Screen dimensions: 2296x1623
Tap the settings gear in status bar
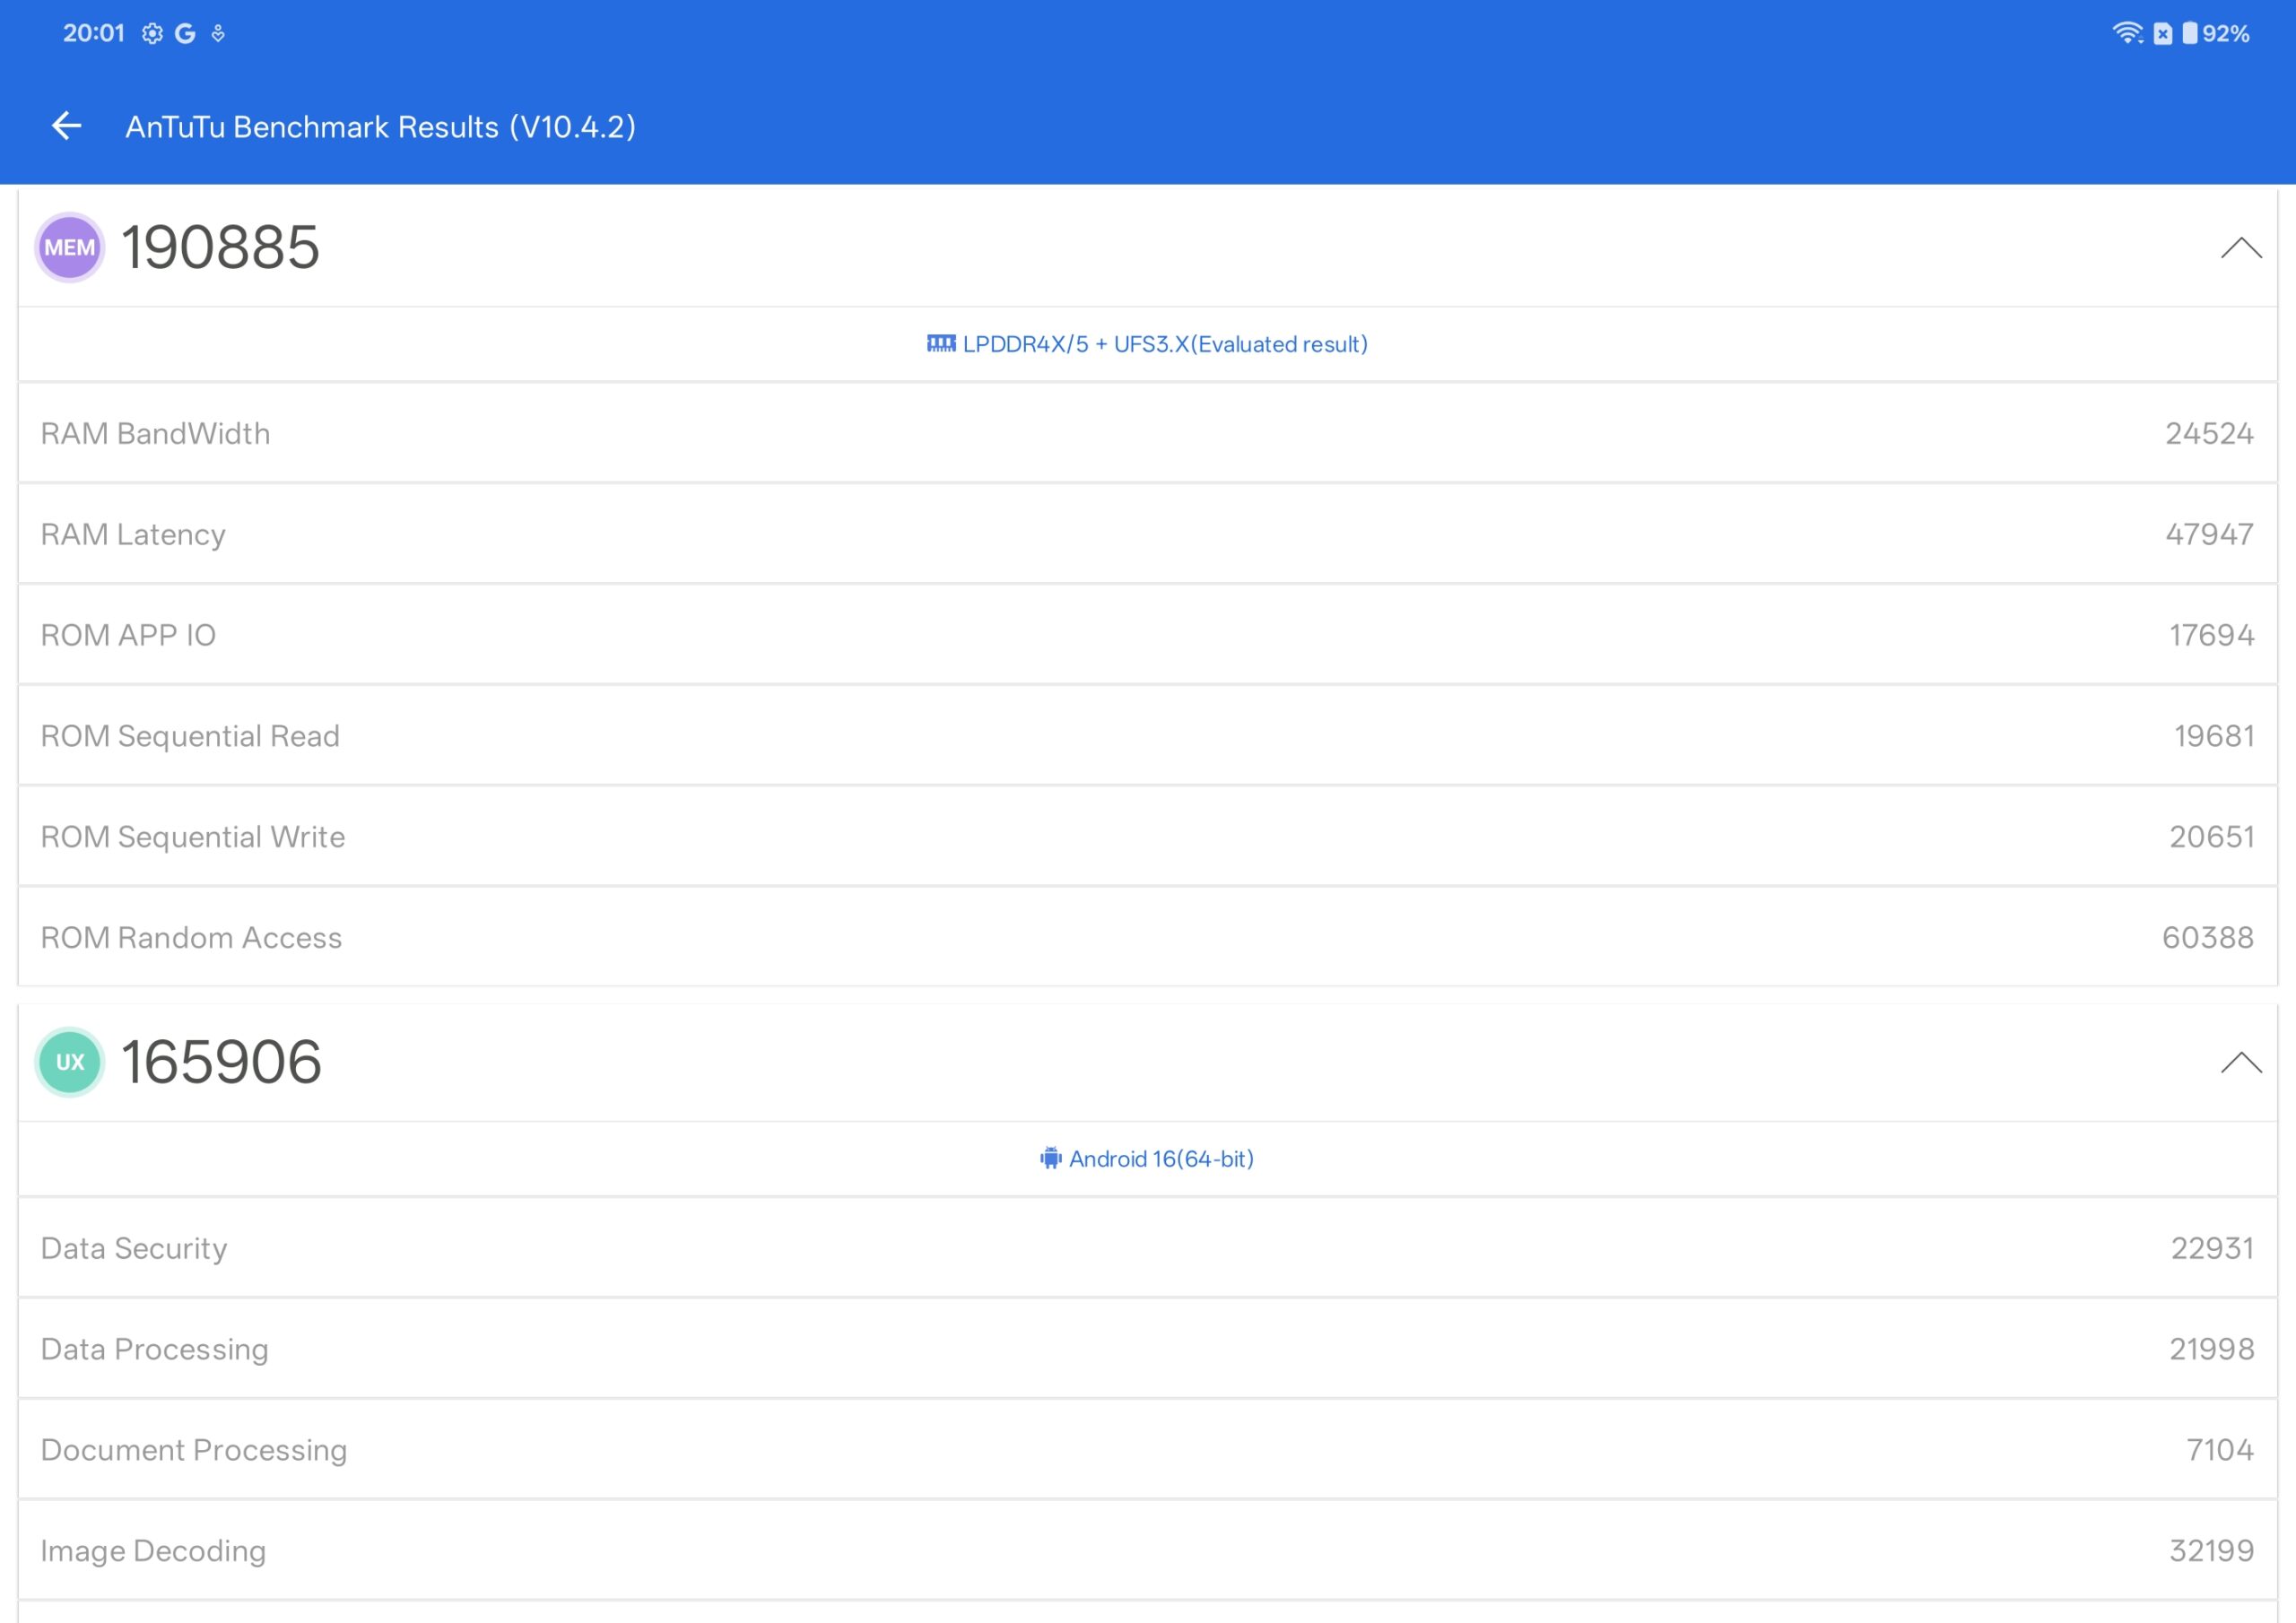(152, 33)
